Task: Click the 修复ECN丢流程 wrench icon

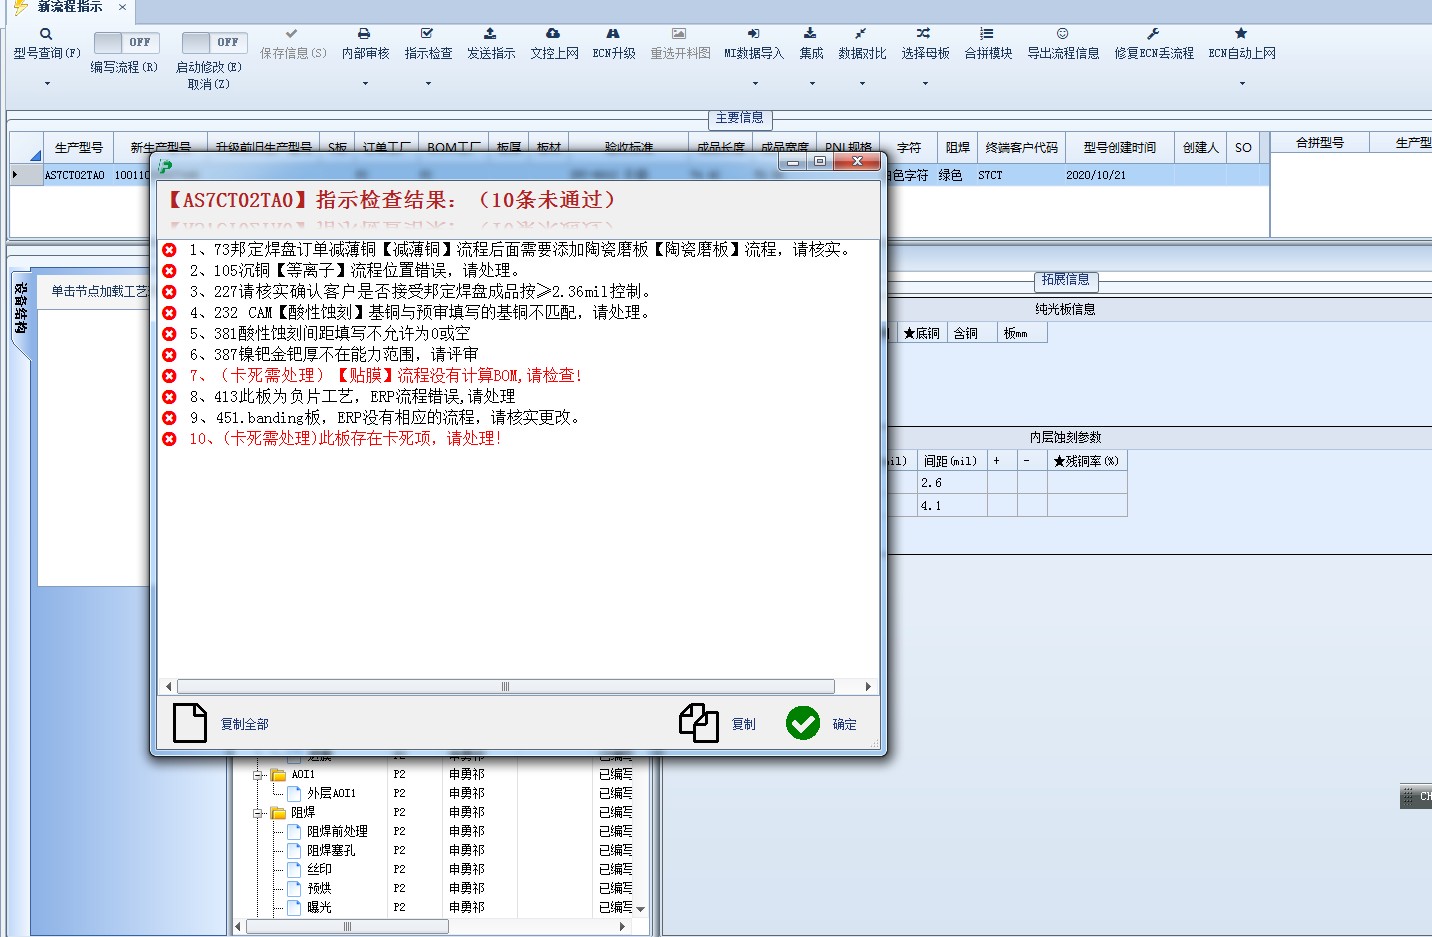Action: tap(1153, 33)
